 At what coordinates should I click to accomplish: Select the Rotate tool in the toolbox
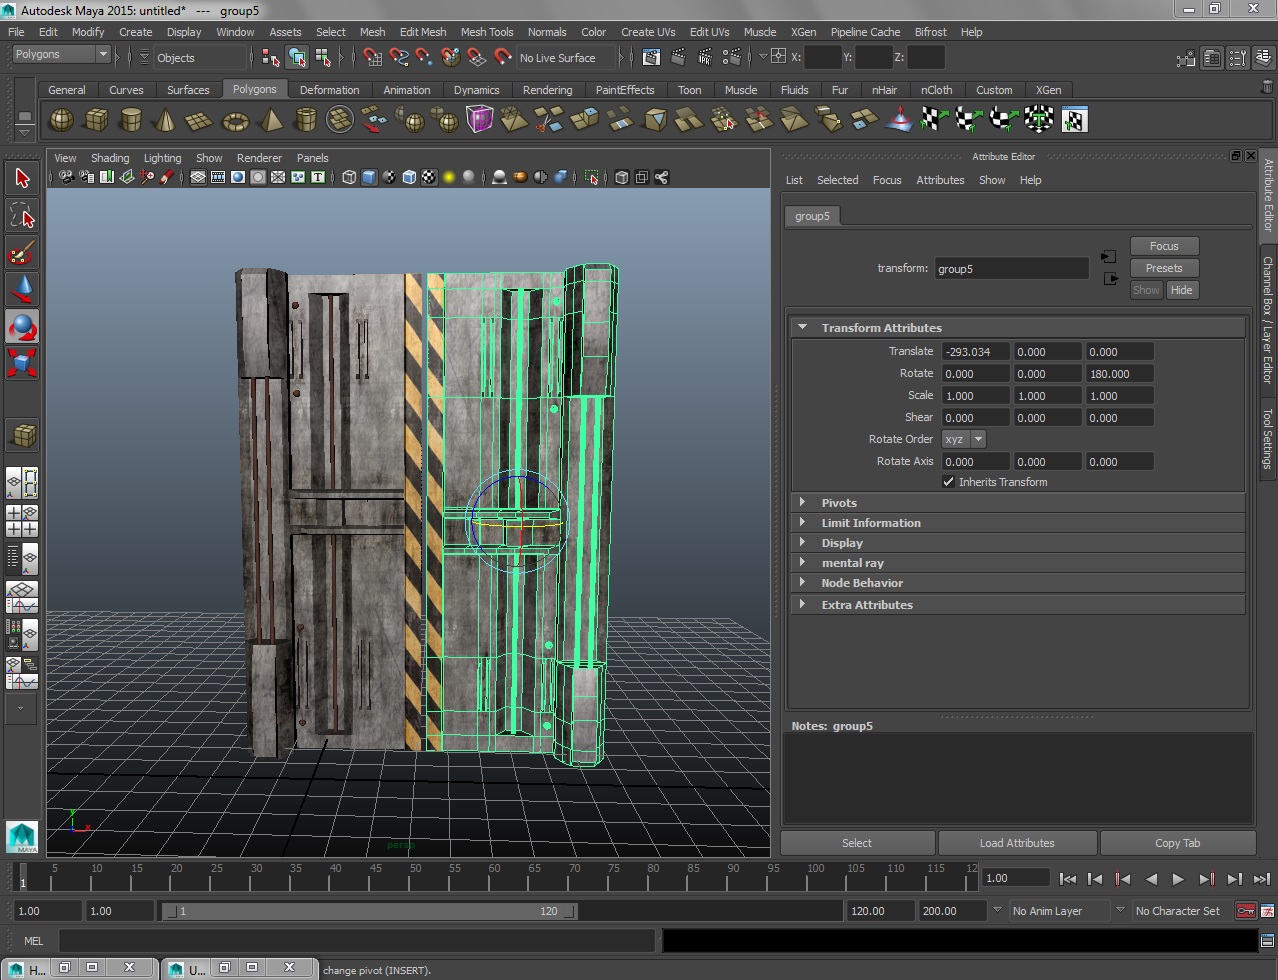click(22, 326)
